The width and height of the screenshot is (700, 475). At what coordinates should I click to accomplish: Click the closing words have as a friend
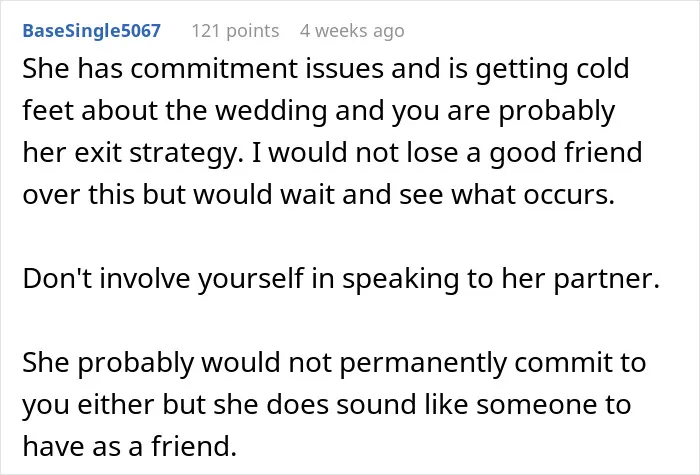pyautogui.click(x=129, y=446)
